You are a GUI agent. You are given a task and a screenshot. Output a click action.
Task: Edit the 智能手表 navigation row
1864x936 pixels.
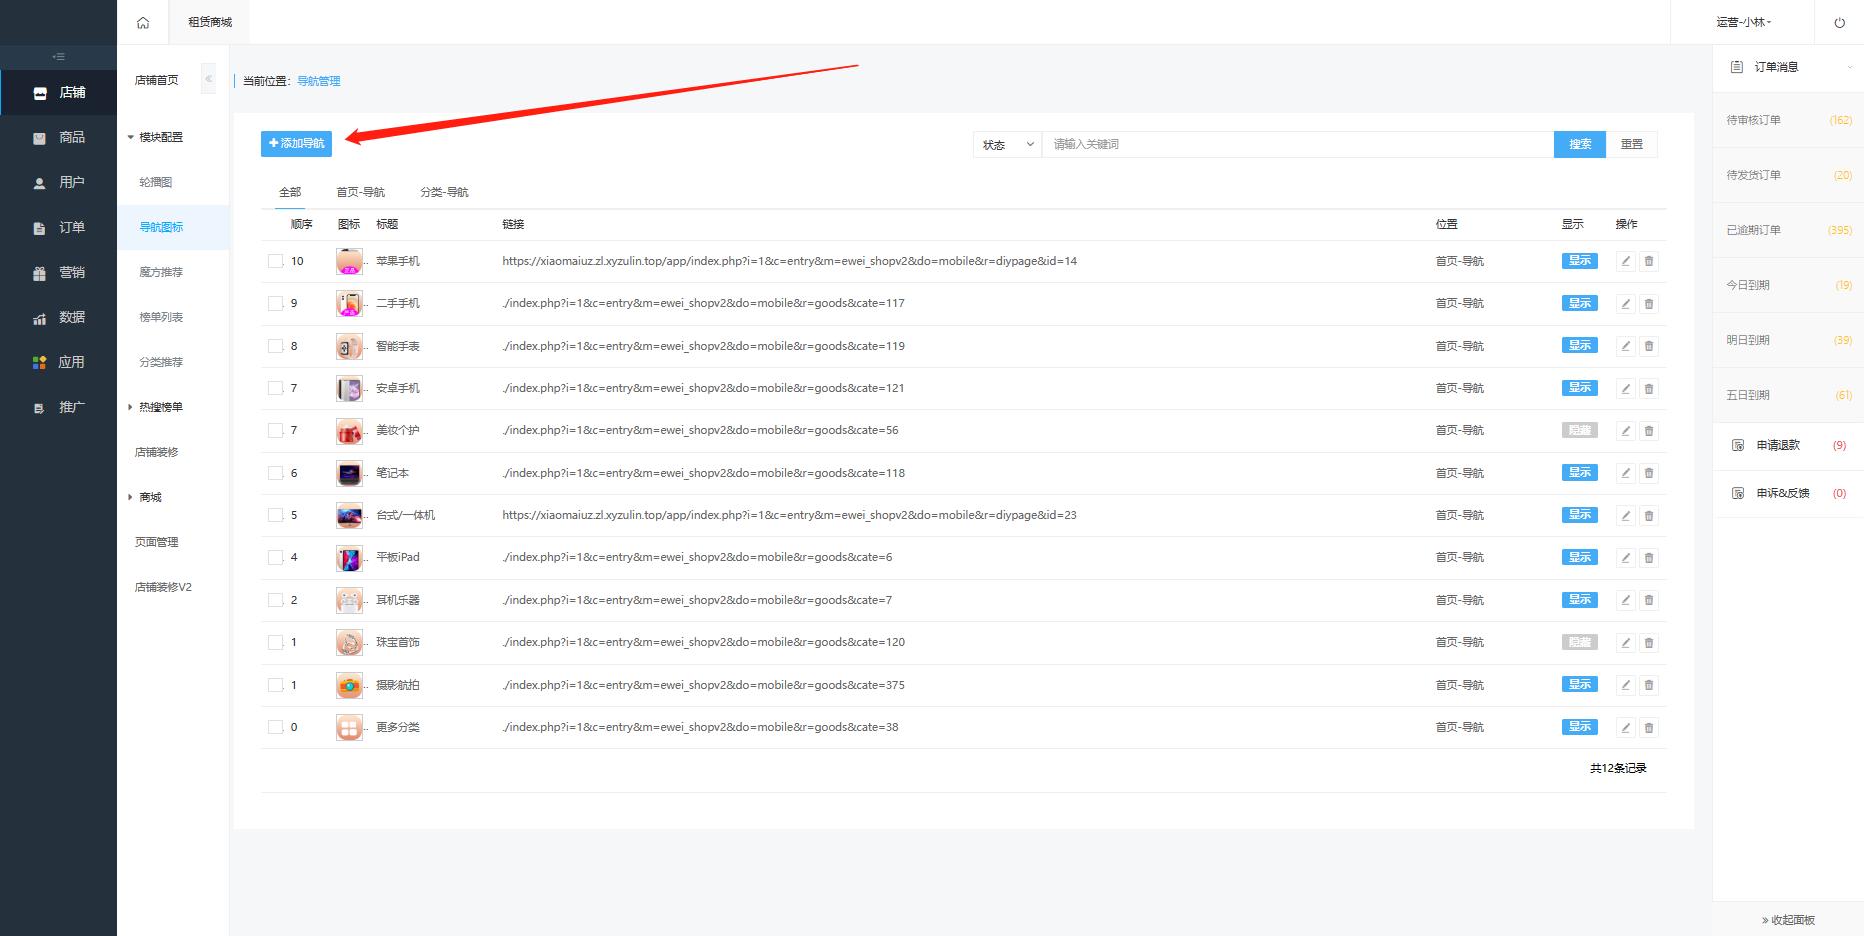pyautogui.click(x=1626, y=346)
